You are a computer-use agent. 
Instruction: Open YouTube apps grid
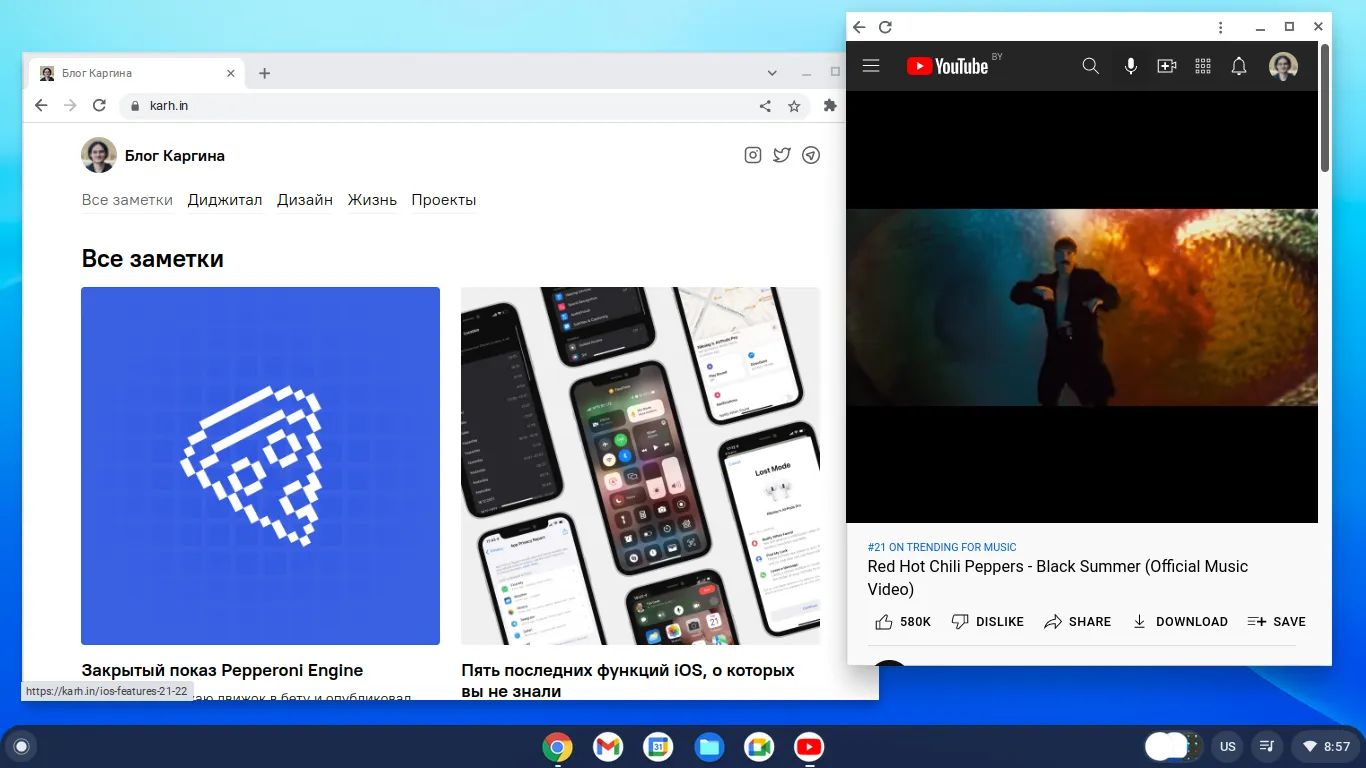[1203, 66]
